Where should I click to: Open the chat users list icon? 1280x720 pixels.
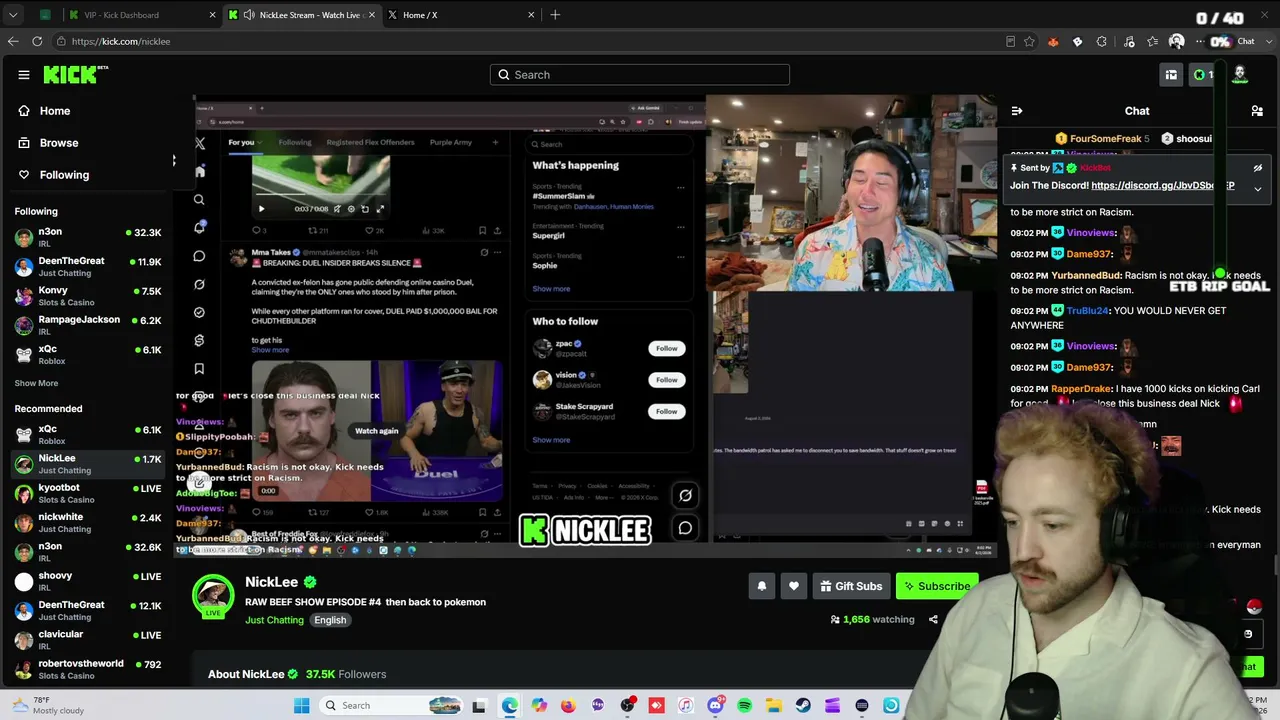tap(1257, 111)
